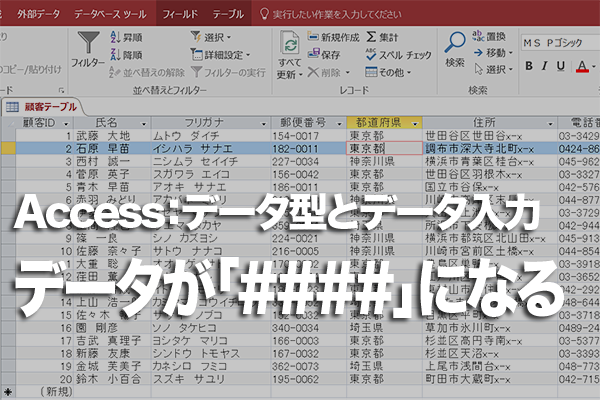Open the データベース ツール ribbon tab

[x=110, y=14]
